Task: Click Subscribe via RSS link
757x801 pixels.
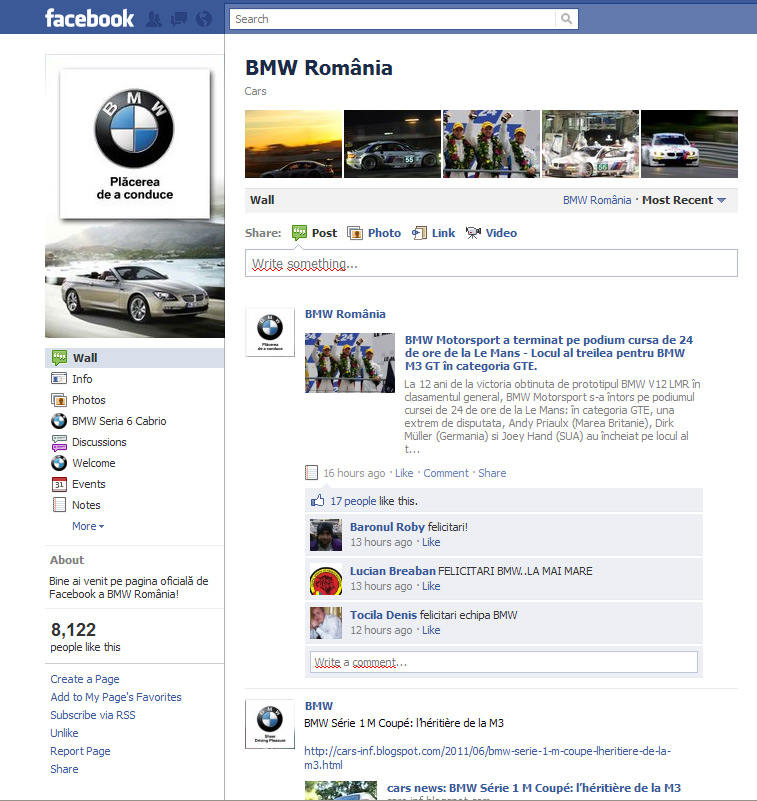Action: pyautogui.click(x=93, y=715)
